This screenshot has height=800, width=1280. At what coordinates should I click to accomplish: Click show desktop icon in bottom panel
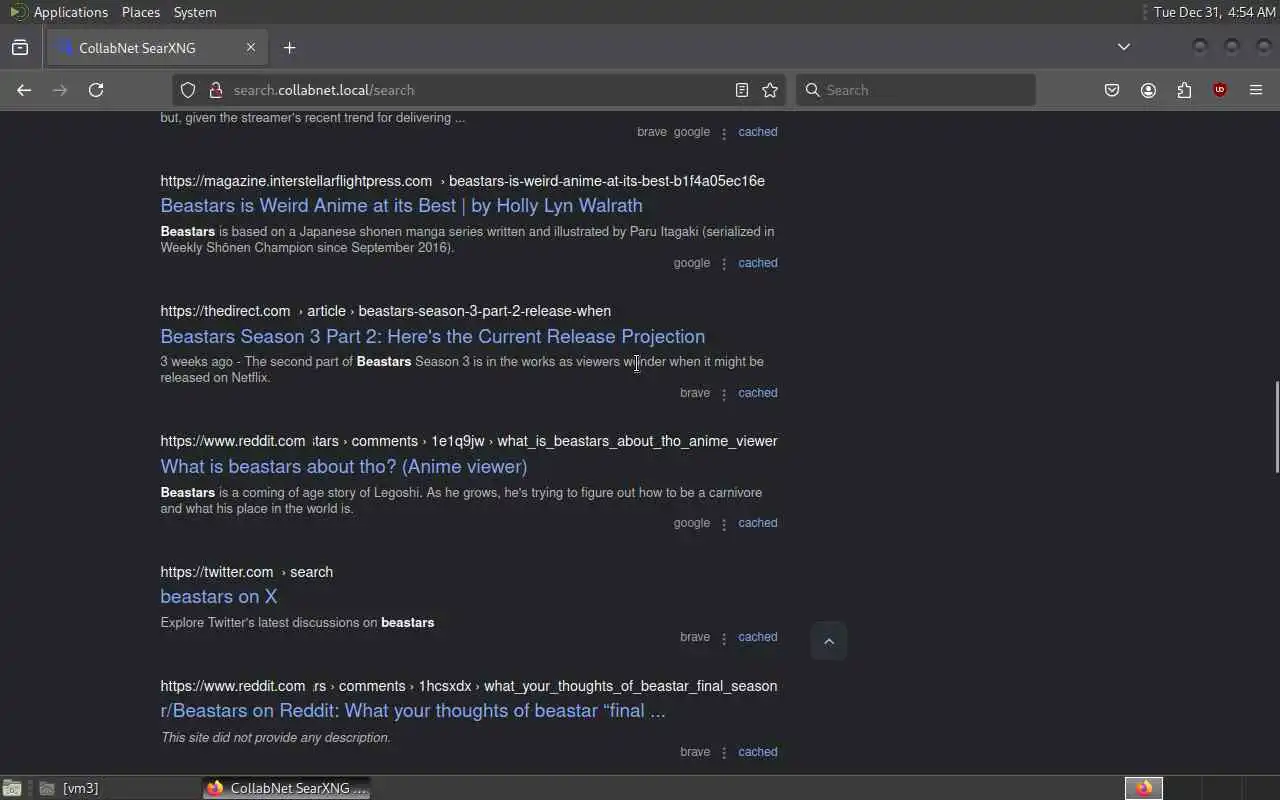click(11, 788)
